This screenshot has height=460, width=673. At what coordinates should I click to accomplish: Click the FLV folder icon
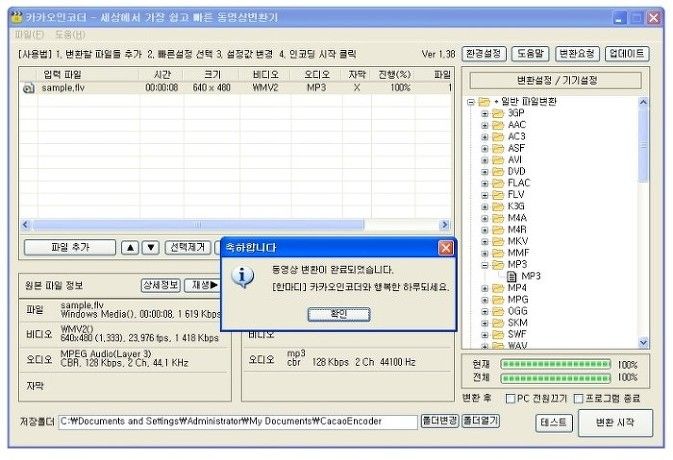tap(498, 195)
